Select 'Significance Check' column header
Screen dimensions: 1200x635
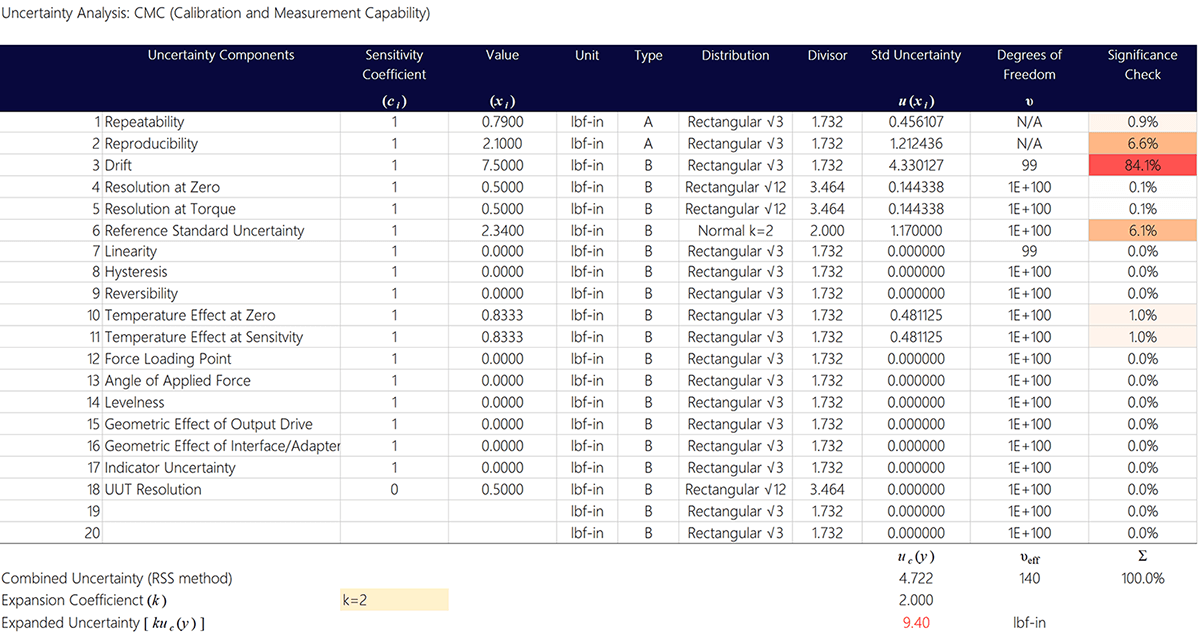[1142, 64]
